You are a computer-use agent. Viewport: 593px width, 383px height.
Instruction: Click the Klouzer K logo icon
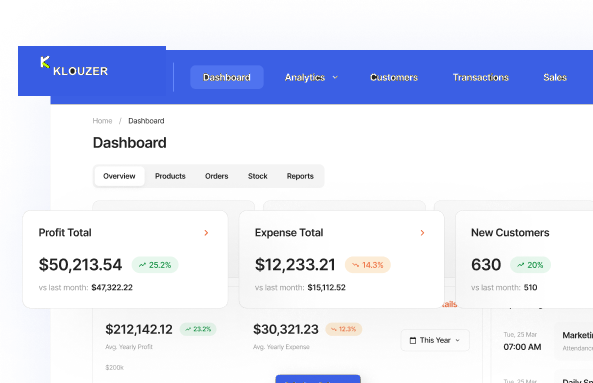coord(45,62)
